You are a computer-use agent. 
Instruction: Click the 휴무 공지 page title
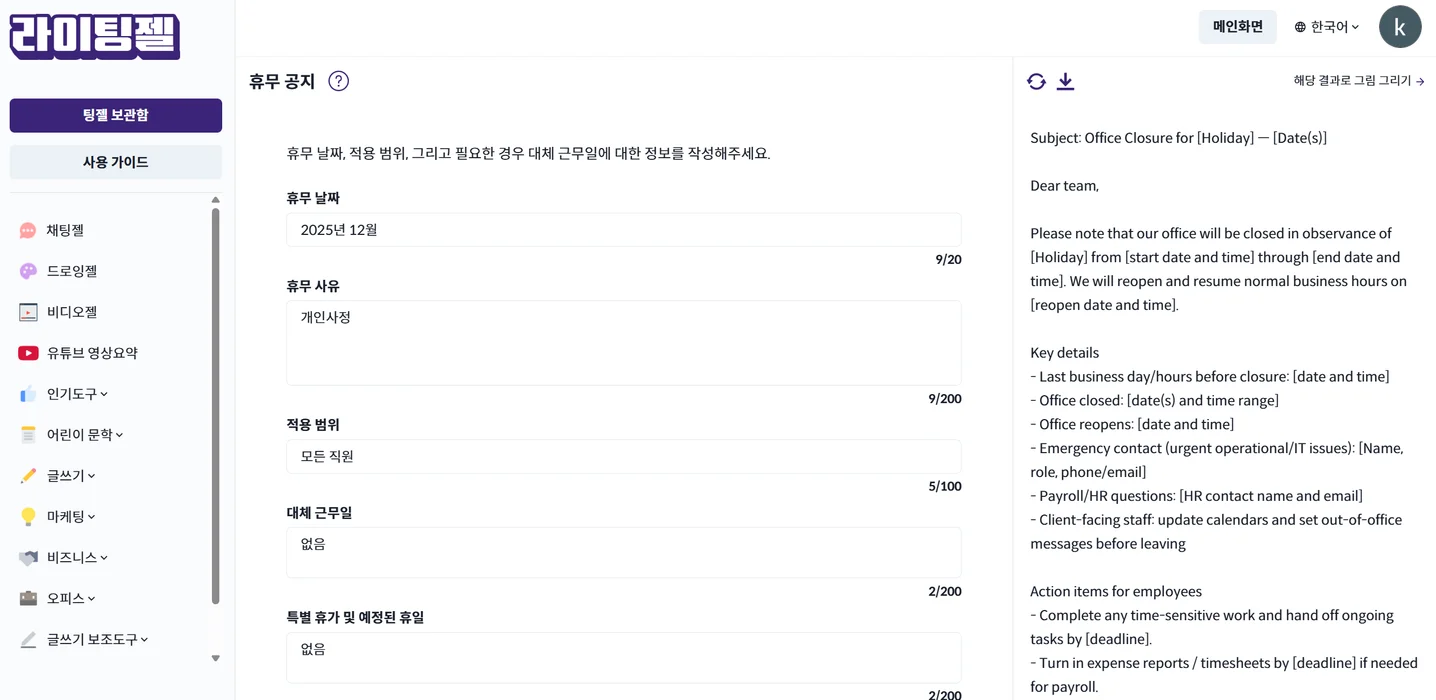(282, 81)
